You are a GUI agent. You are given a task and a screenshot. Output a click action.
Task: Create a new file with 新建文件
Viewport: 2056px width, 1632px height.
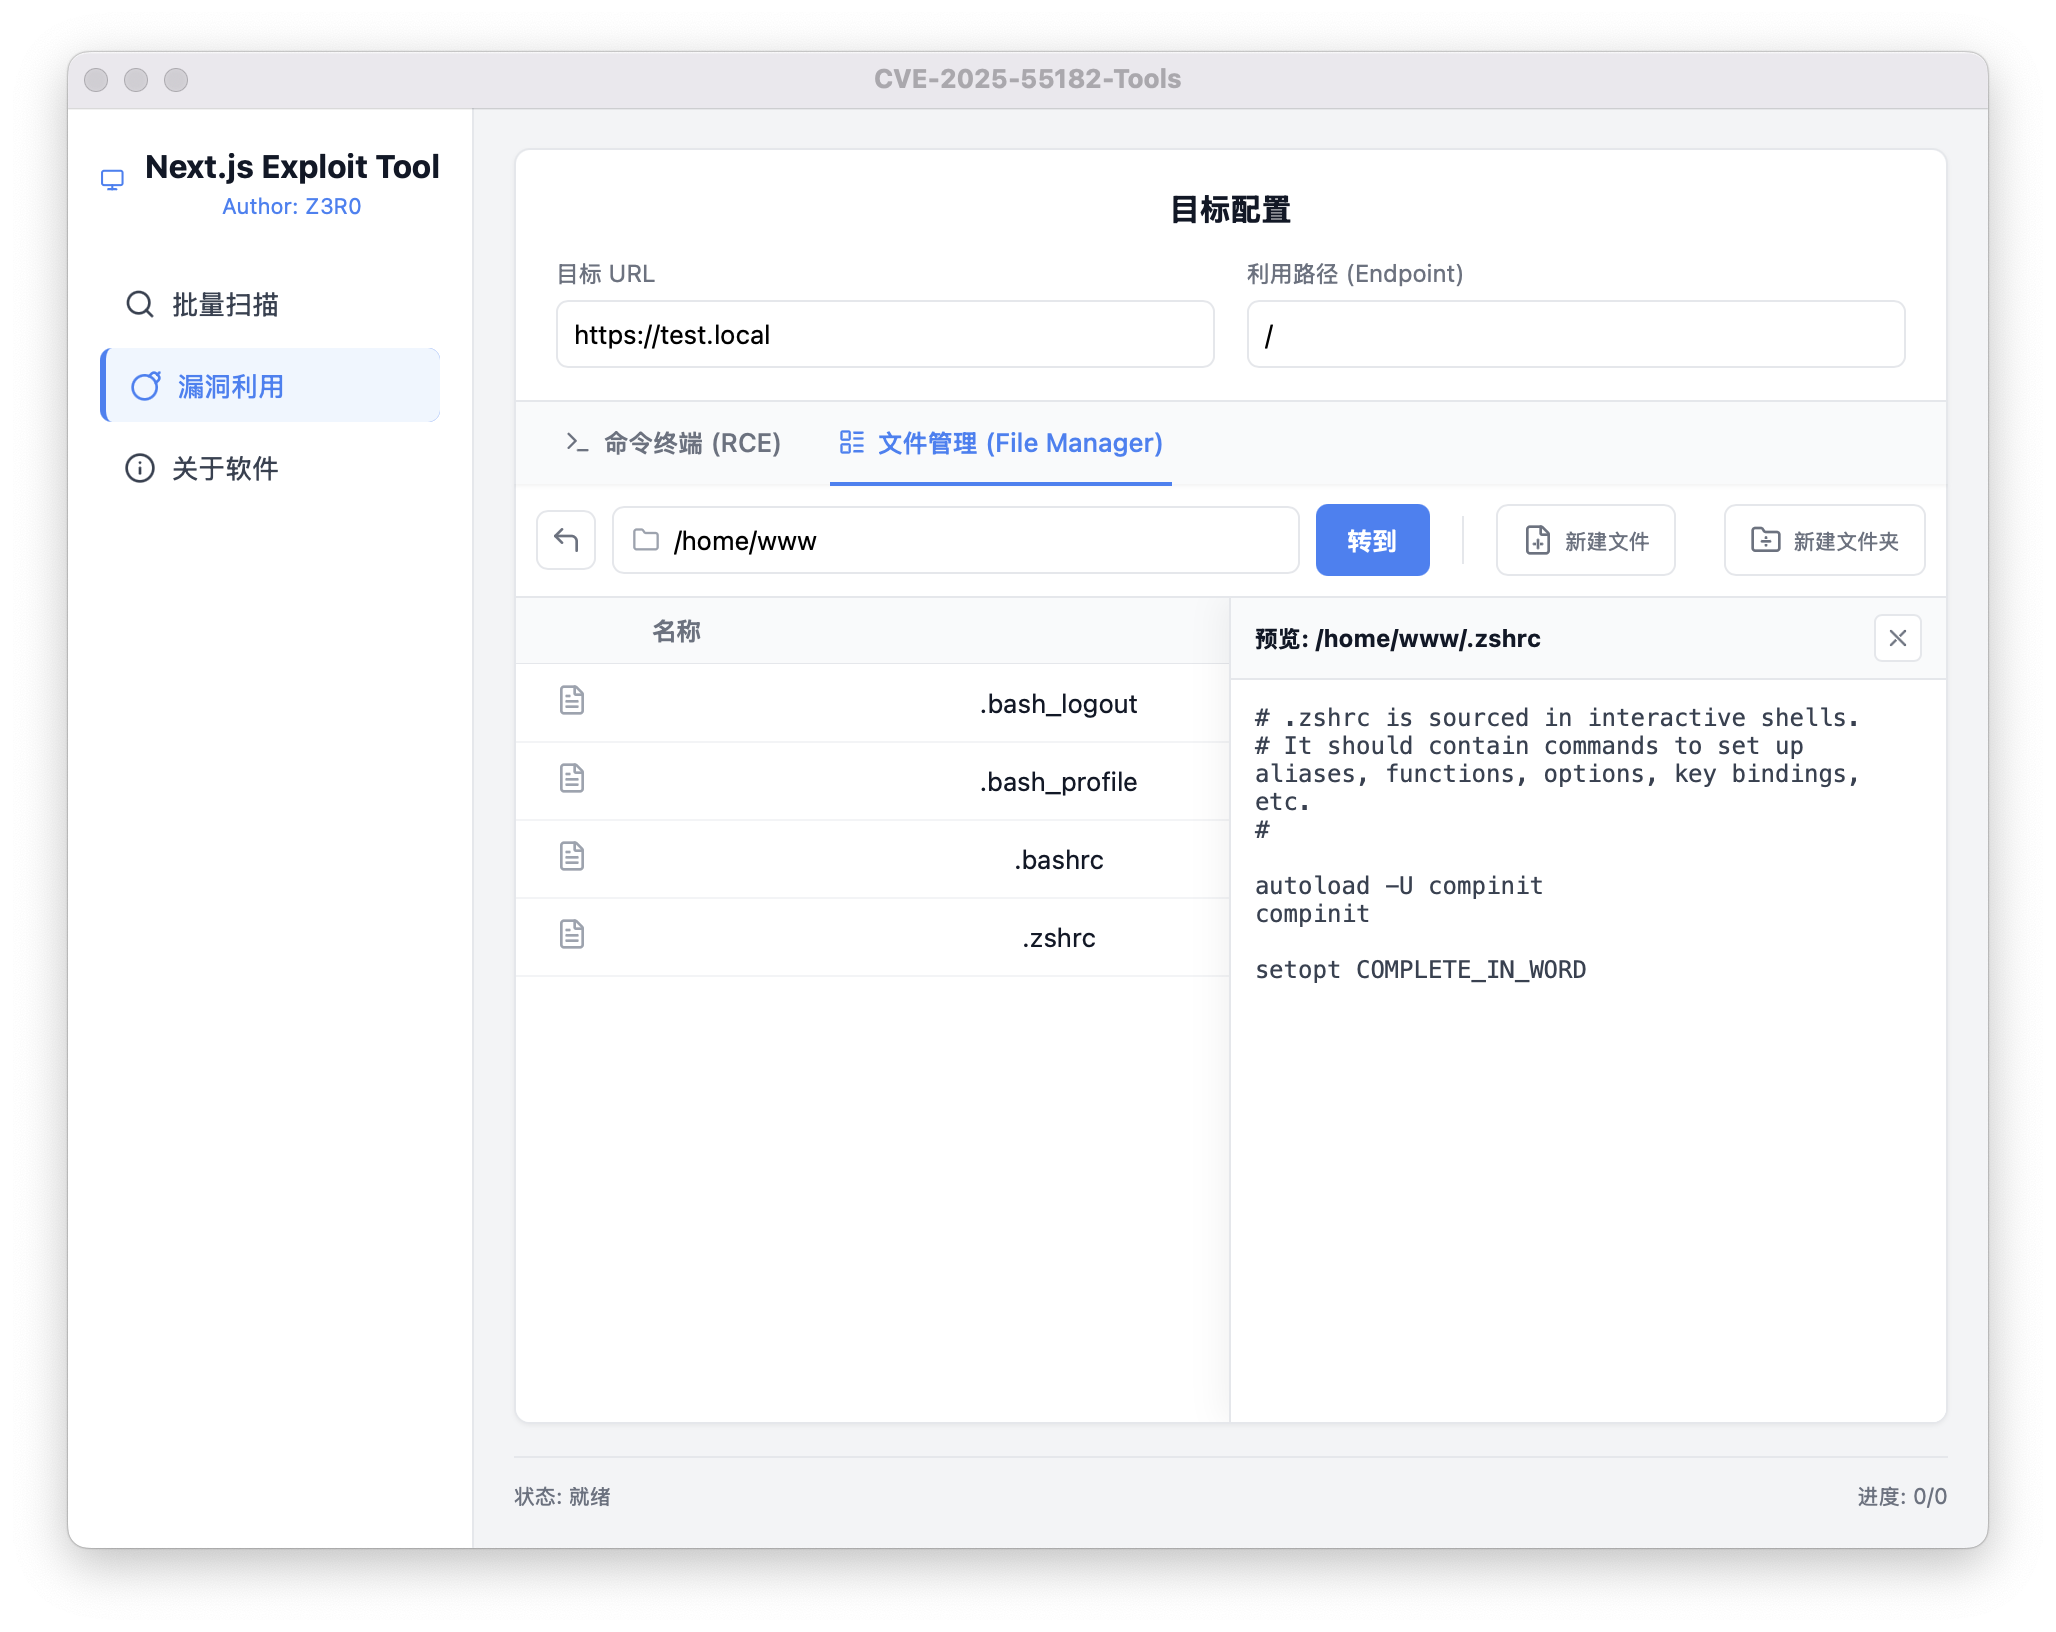pos(1586,540)
